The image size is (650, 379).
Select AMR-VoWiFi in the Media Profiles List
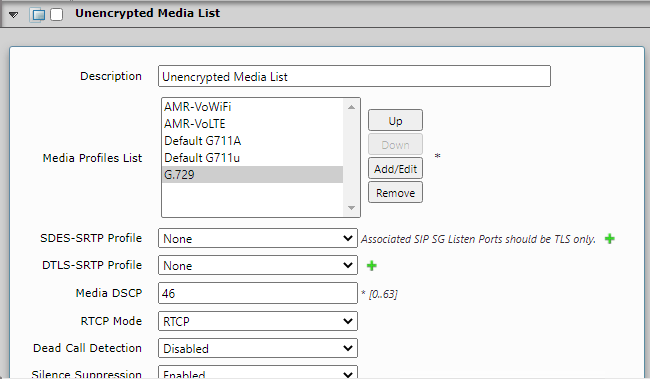coord(253,107)
